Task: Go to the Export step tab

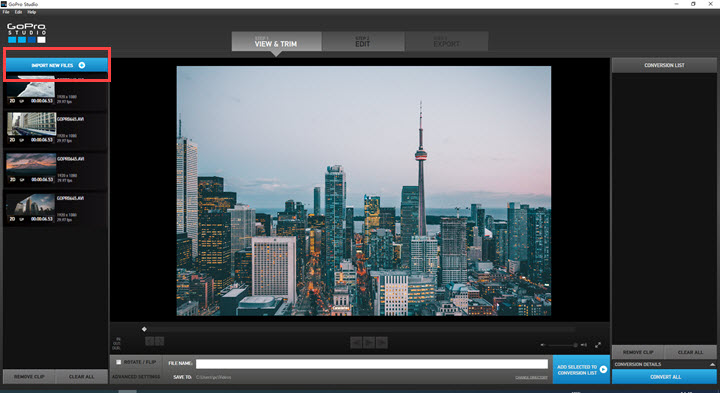Action: [x=447, y=42]
